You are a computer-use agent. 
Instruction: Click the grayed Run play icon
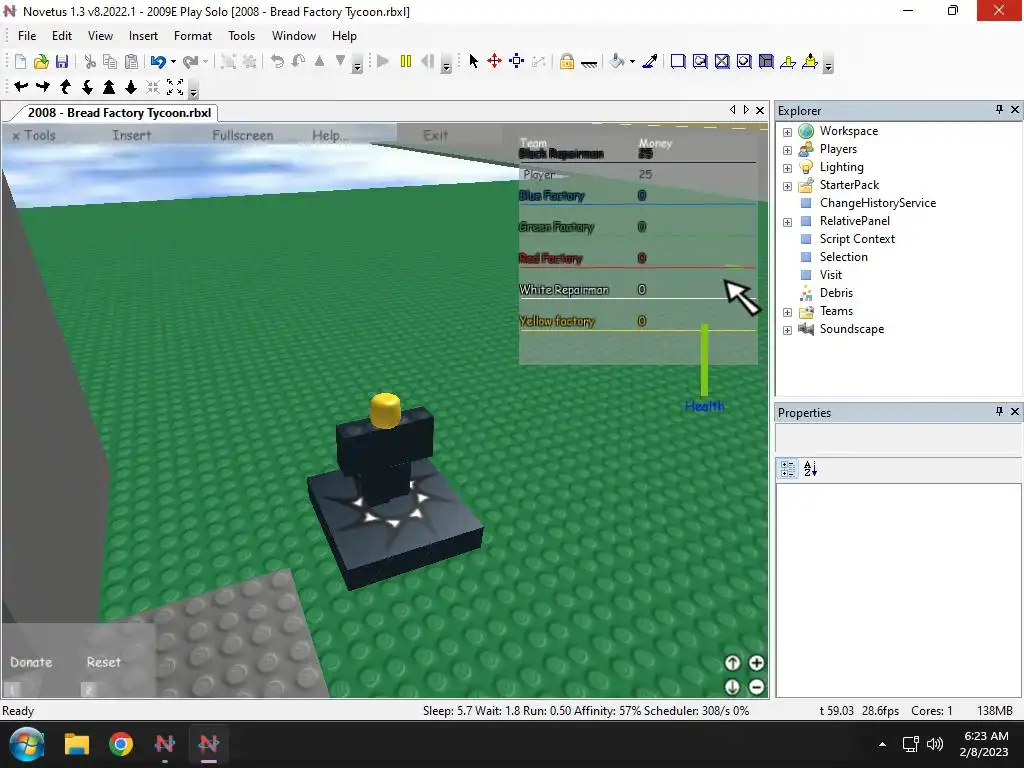(383, 61)
